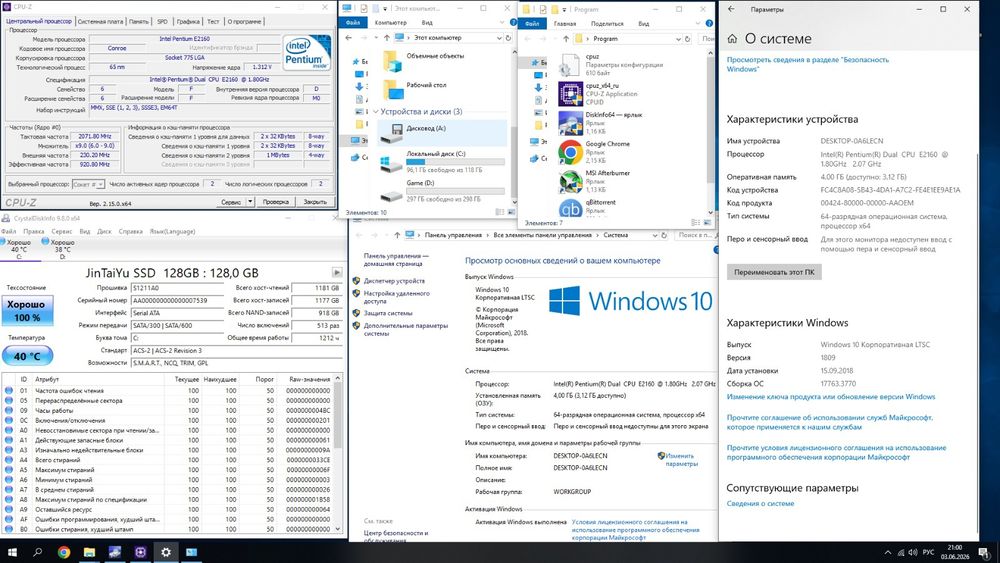The width and height of the screenshot is (1000, 563).
Task: Open the Сервис dropdown arrow in CPU-Z
Action: 250,201
